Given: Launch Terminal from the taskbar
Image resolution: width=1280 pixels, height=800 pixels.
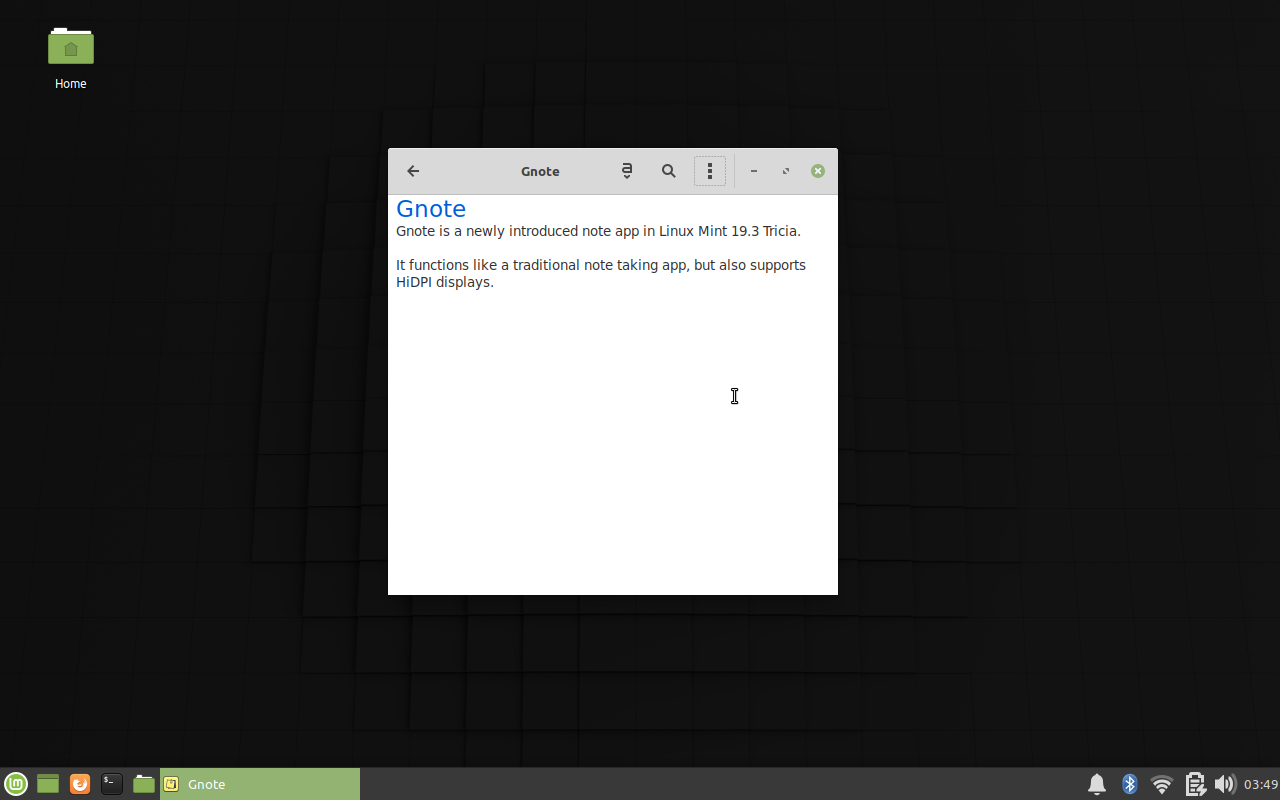Looking at the screenshot, I should pos(112,784).
